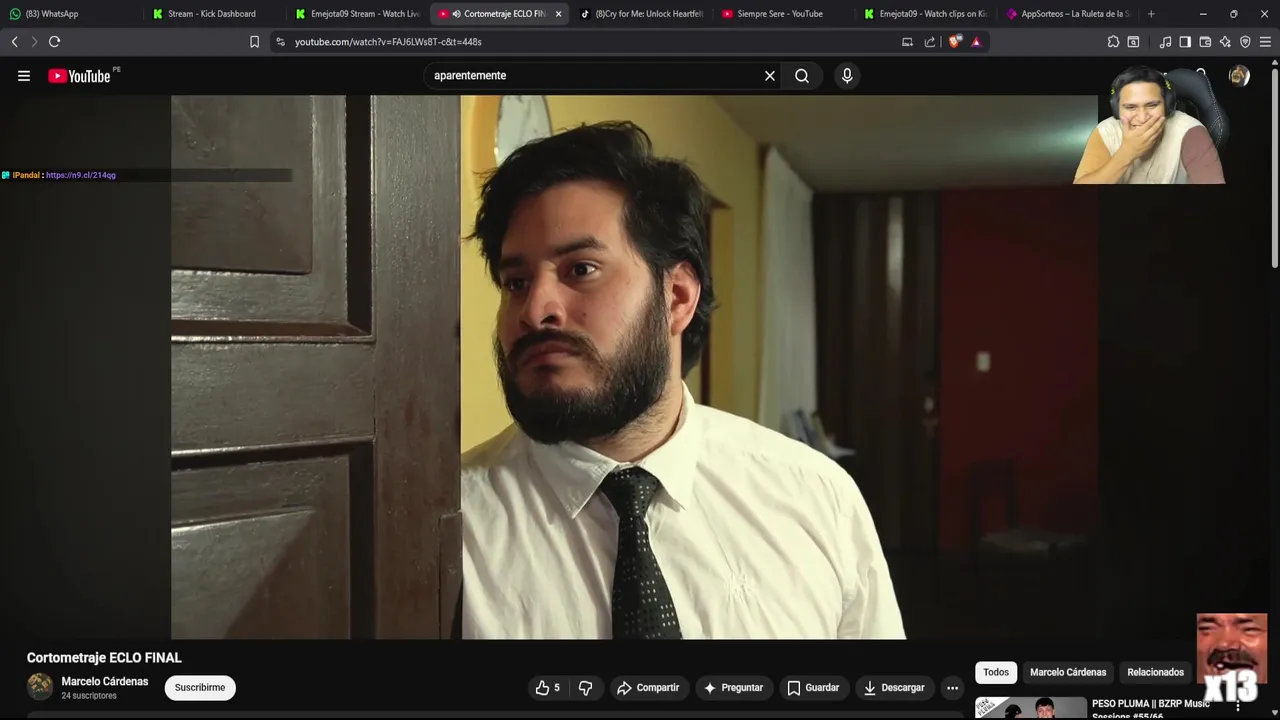Open a new browser tab
The image size is (1280, 720).
click(1151, 14)
